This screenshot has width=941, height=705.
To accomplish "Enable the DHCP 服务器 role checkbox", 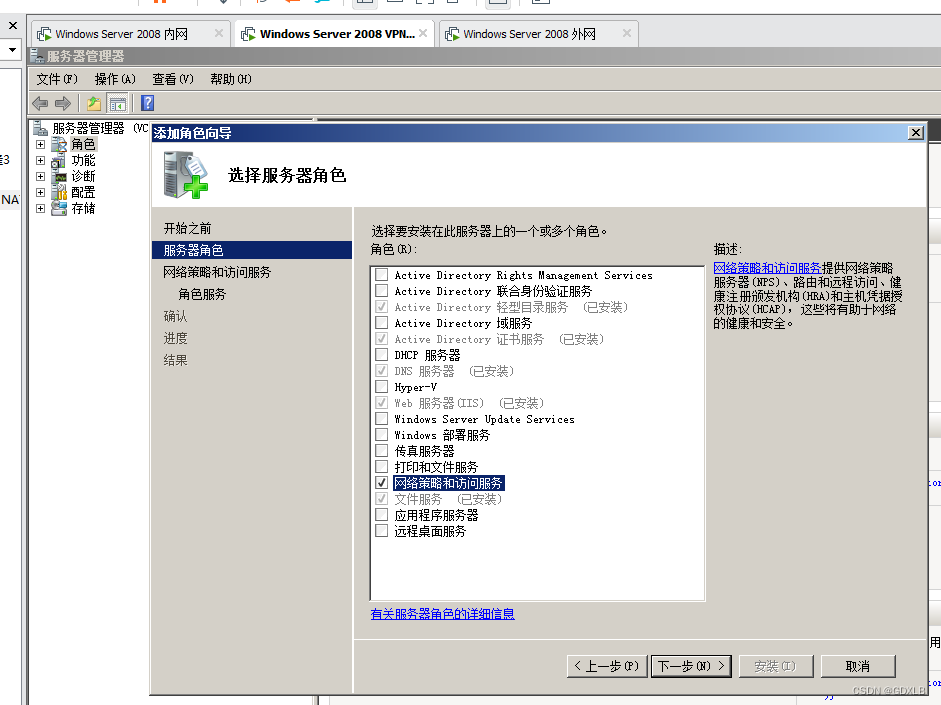I will pyautogui.click(x=382, y=355).
